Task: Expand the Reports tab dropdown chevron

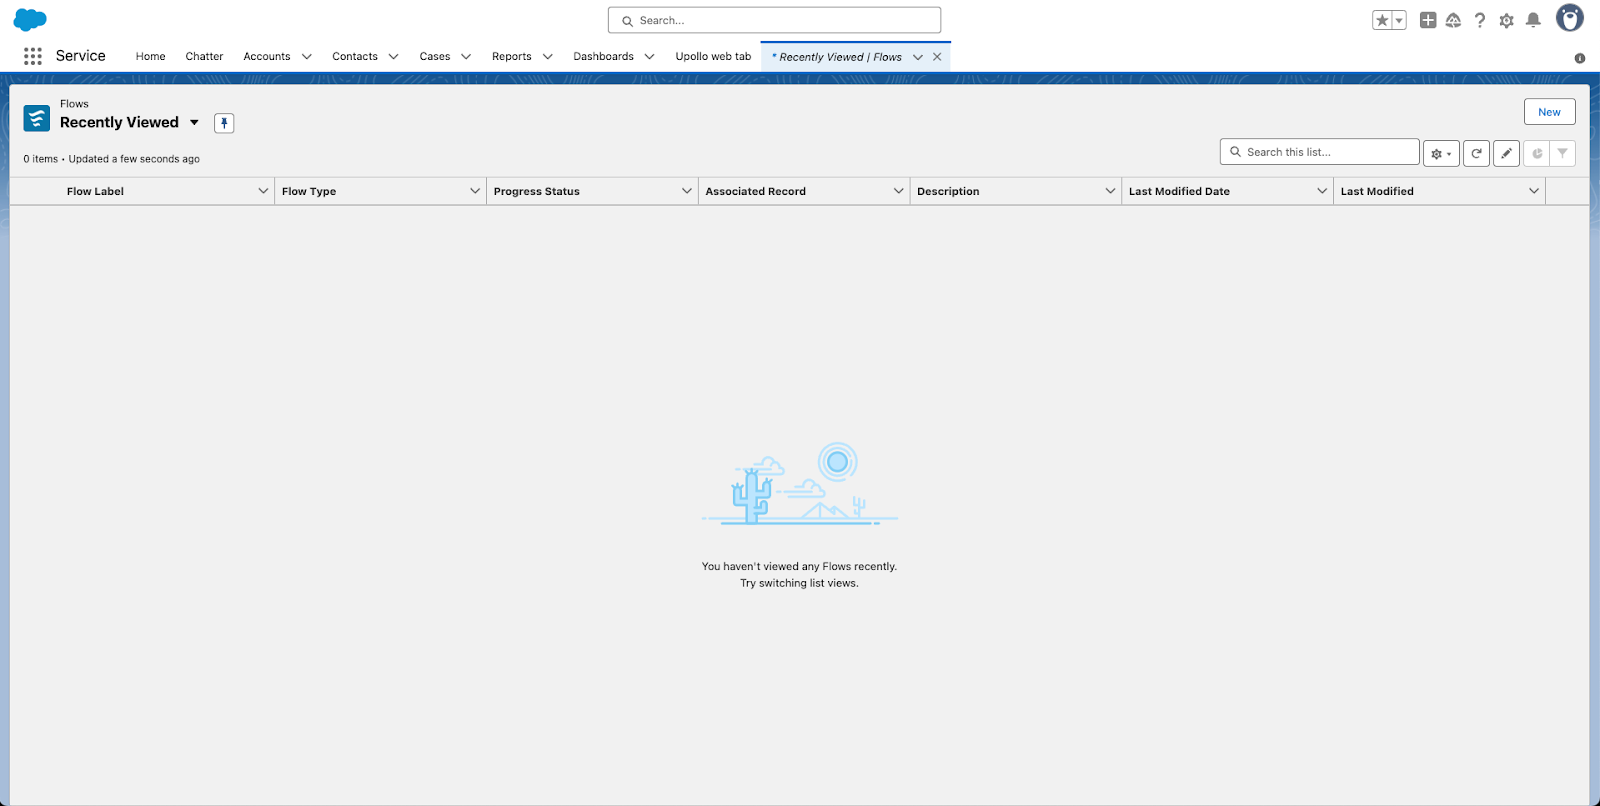Action: (x=548, y=57)
